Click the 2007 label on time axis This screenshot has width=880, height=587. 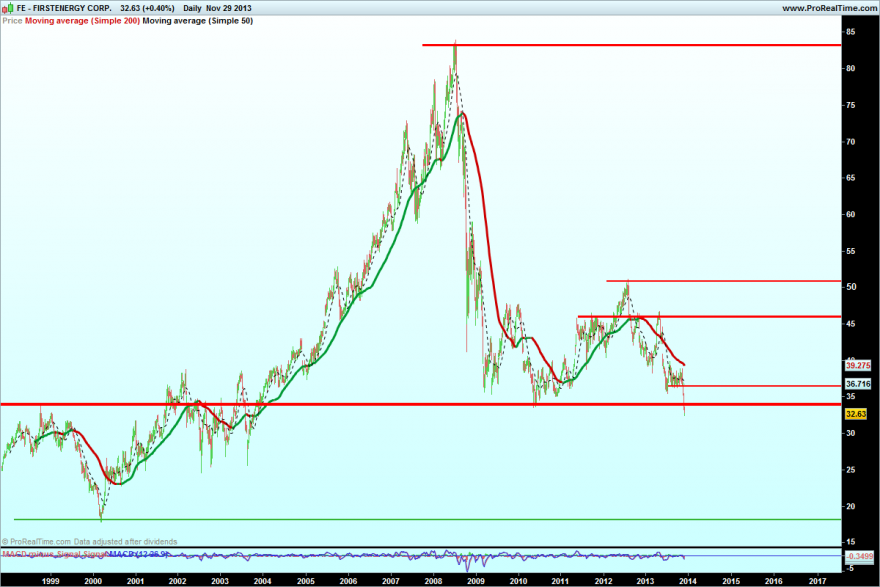[x=391, y=581]
